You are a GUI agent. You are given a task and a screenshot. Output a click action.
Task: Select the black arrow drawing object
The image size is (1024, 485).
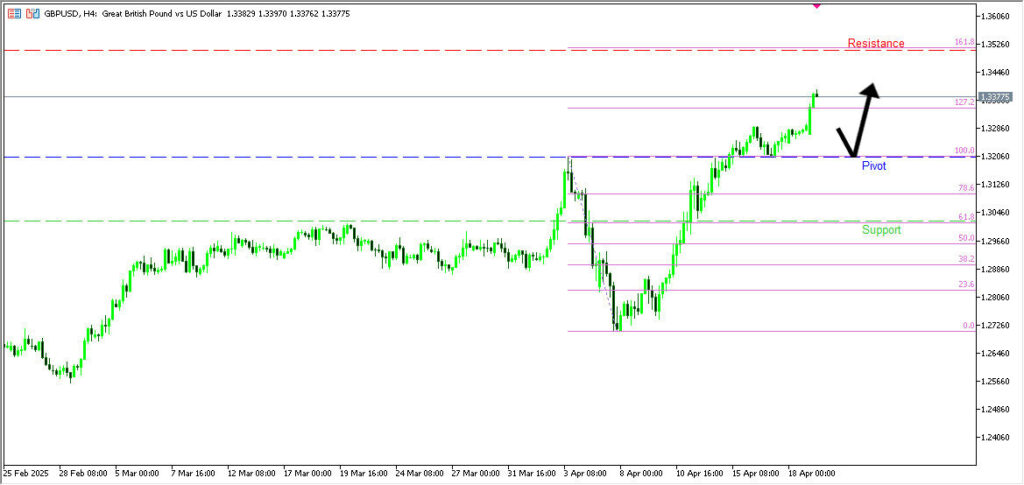tap(862, 119)
